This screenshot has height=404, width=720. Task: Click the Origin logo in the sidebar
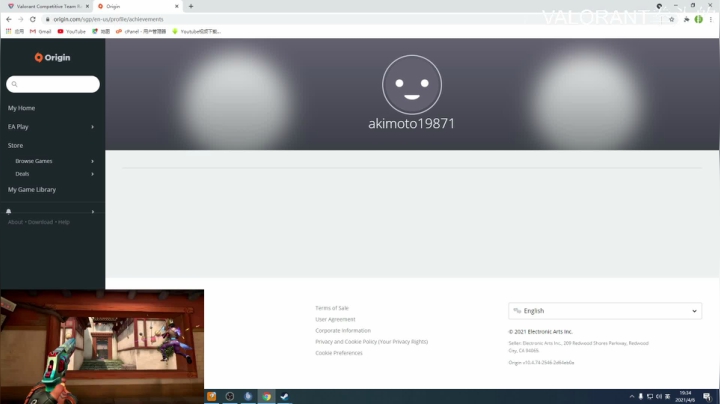[x=52, y=57]
